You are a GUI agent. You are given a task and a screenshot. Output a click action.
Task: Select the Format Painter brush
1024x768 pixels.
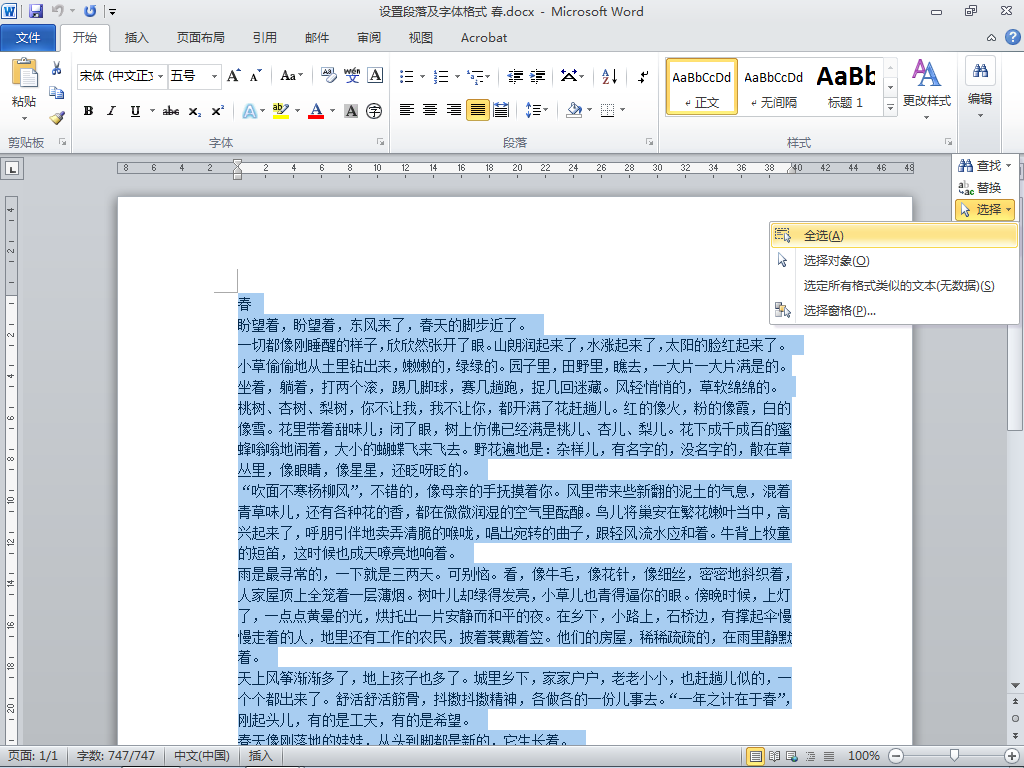coord(57,118)
